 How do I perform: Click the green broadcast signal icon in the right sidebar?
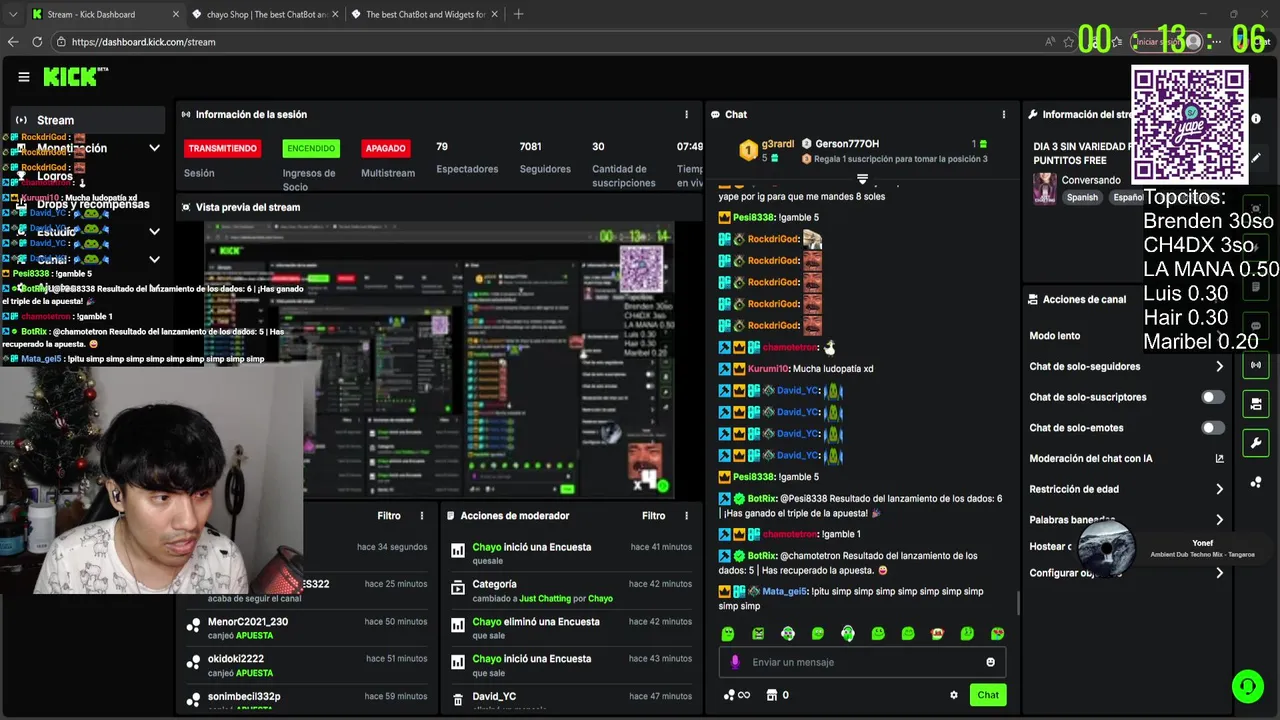tap(1256, 365)
